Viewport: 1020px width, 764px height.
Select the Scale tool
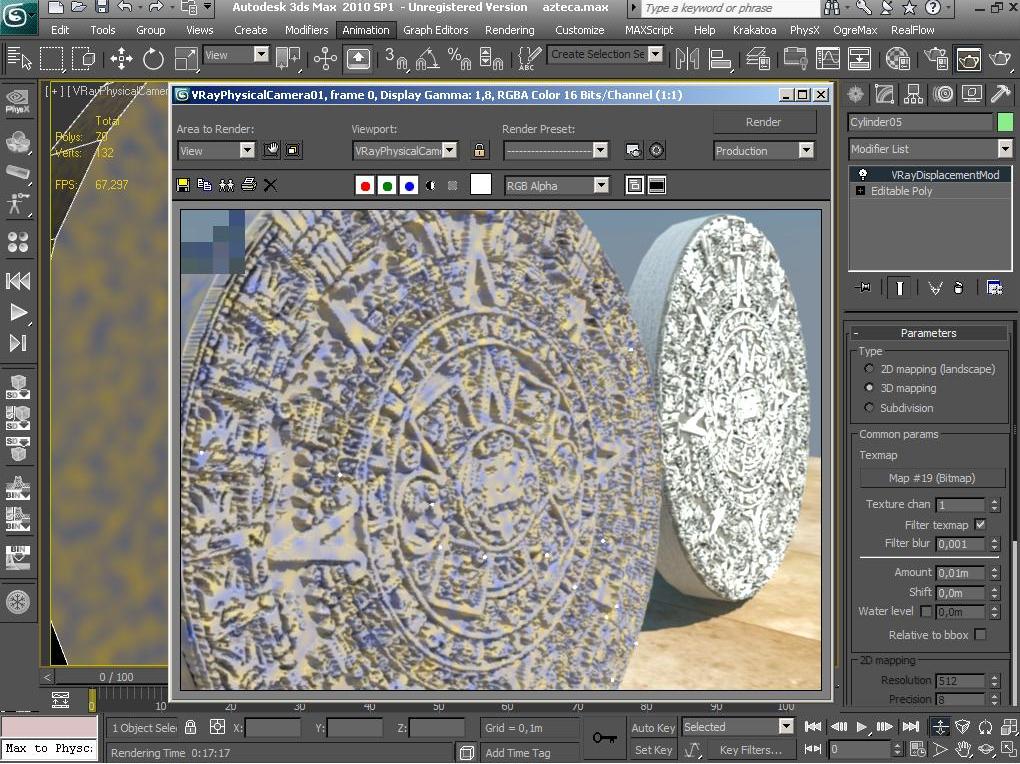tap(185, 59)
